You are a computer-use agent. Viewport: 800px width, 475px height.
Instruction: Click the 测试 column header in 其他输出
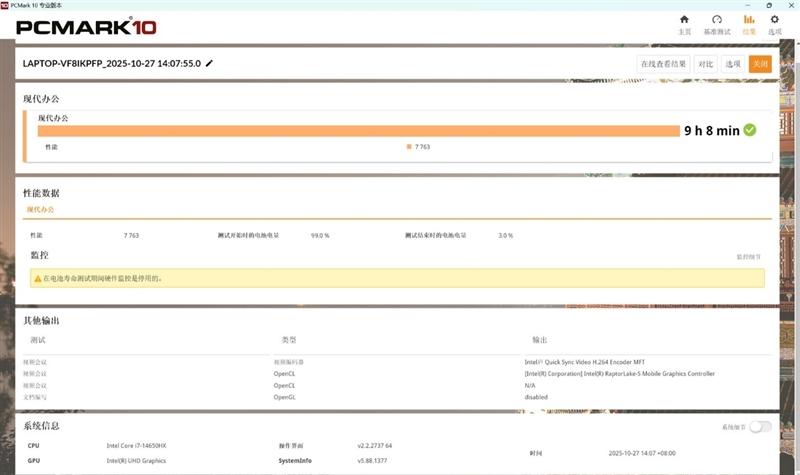(x=38, y=340)
